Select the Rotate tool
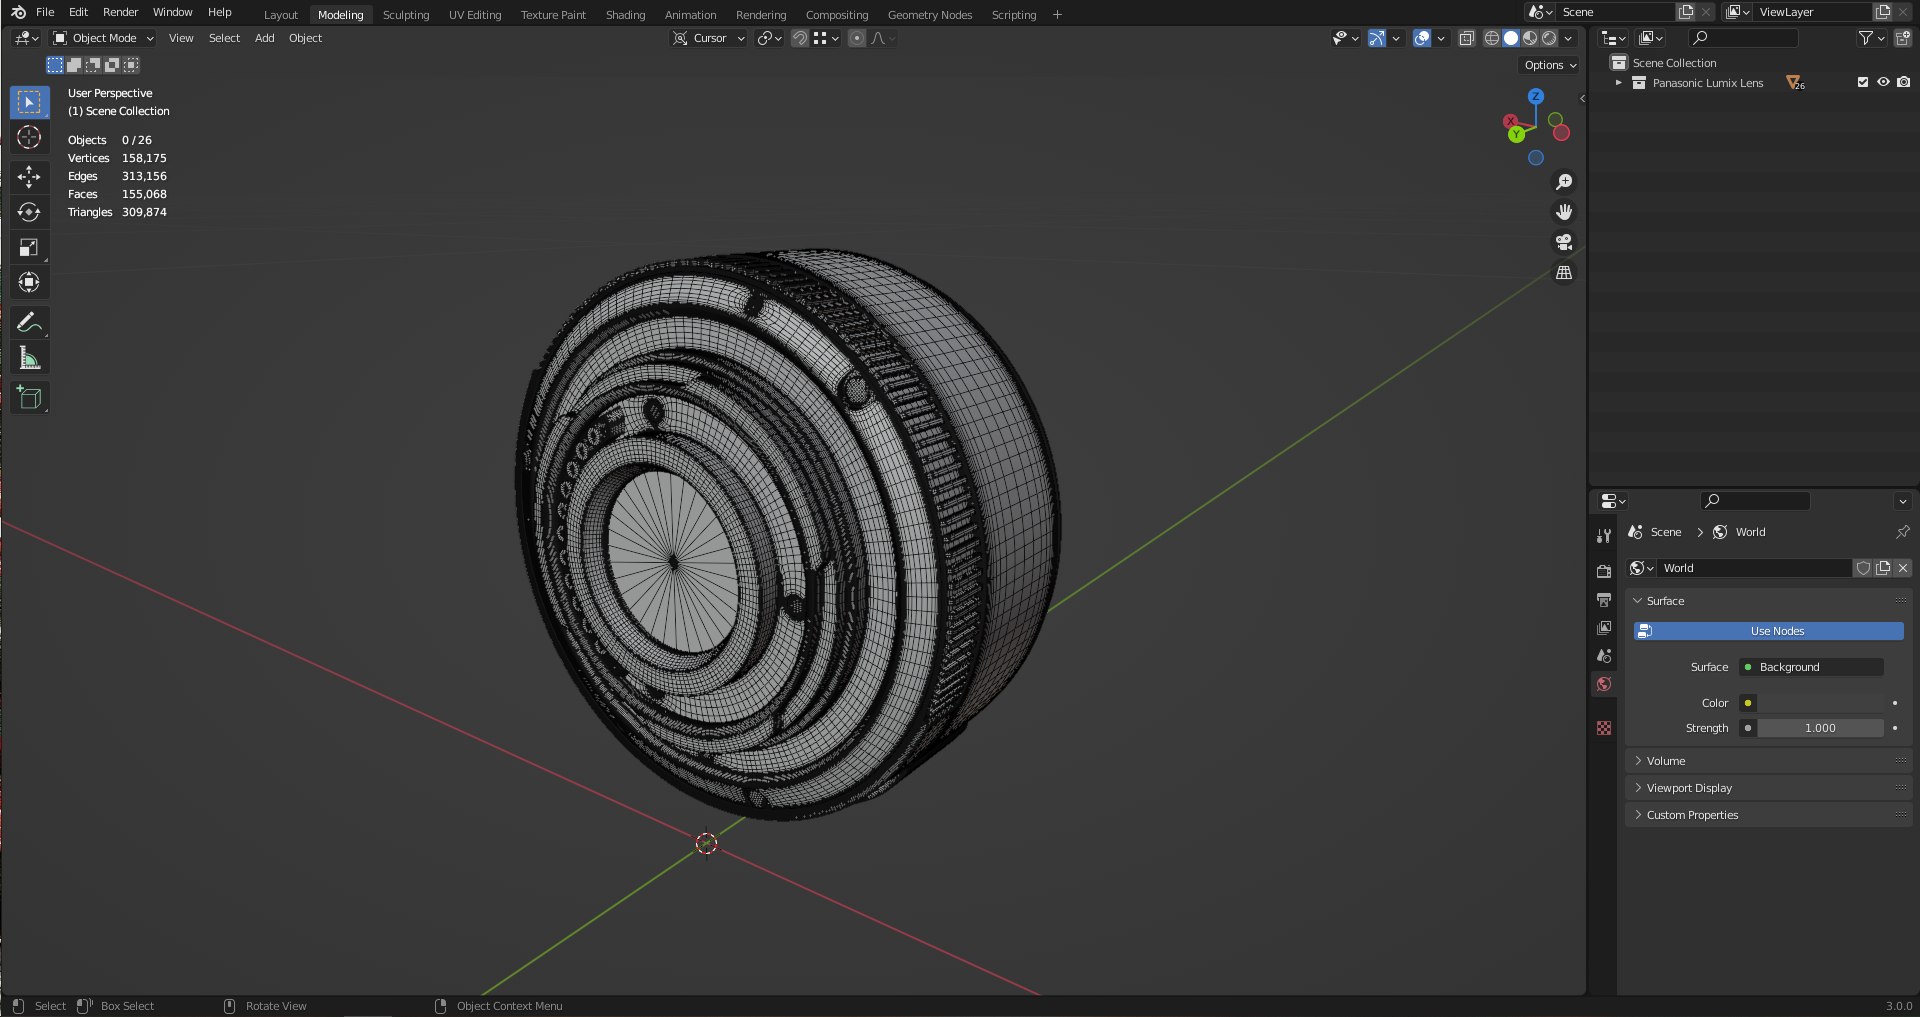1920x1017 pixels. click(29, 212)
